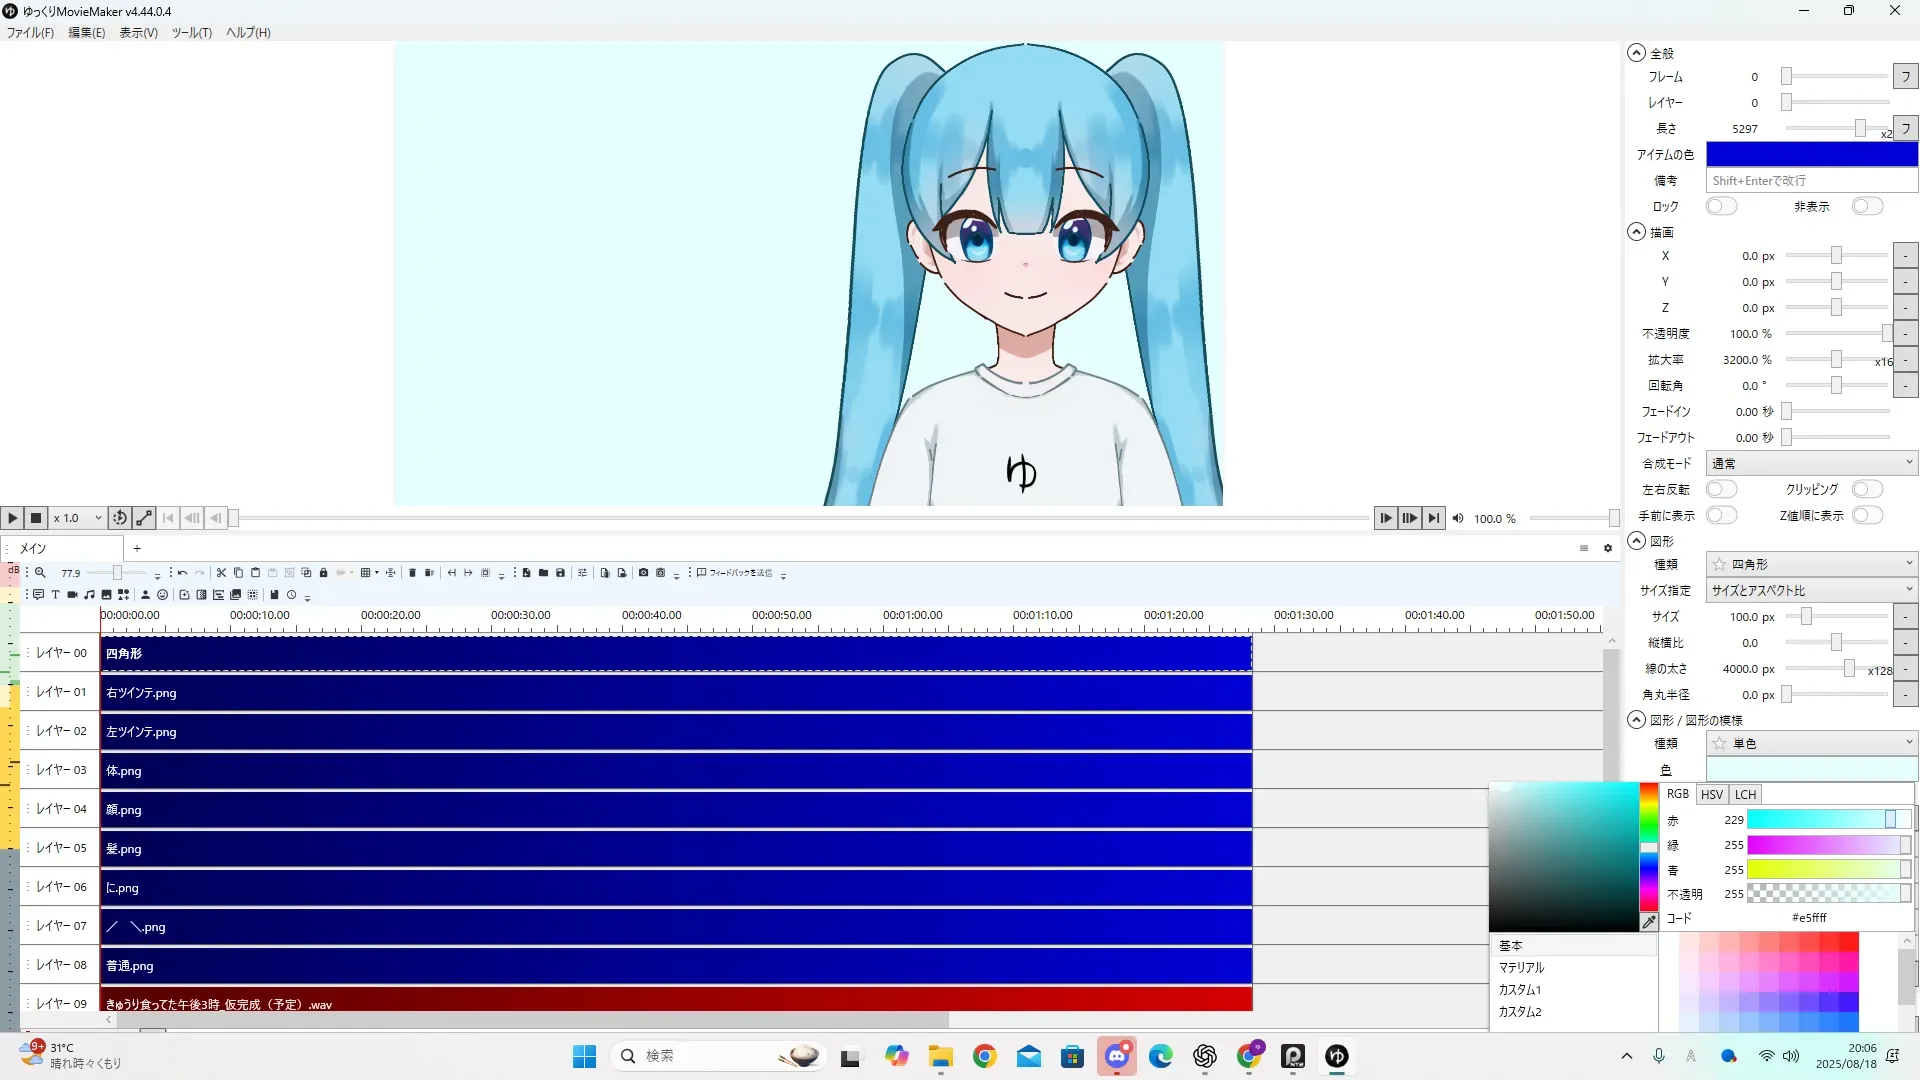Click the scissors cut icon in timeline toolbar
1920x1080 pixels.
point(221,573)
